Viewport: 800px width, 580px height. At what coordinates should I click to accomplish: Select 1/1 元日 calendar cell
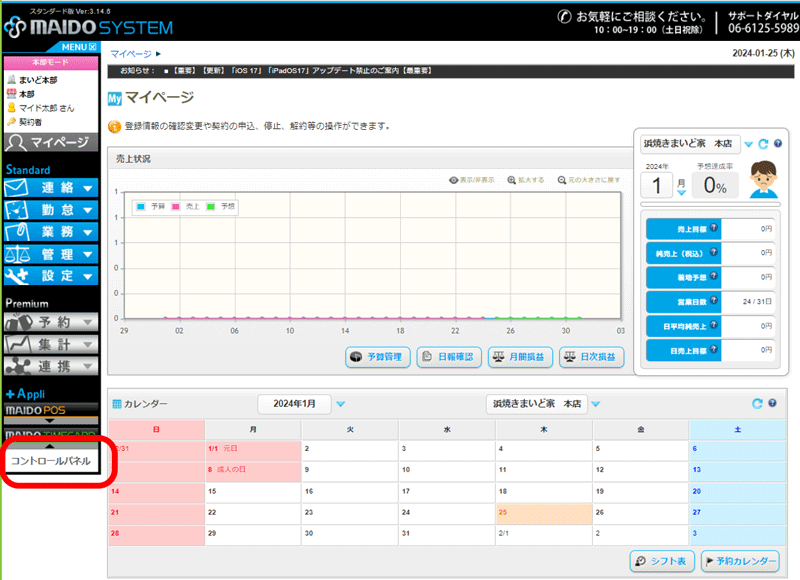click(253, 451)
